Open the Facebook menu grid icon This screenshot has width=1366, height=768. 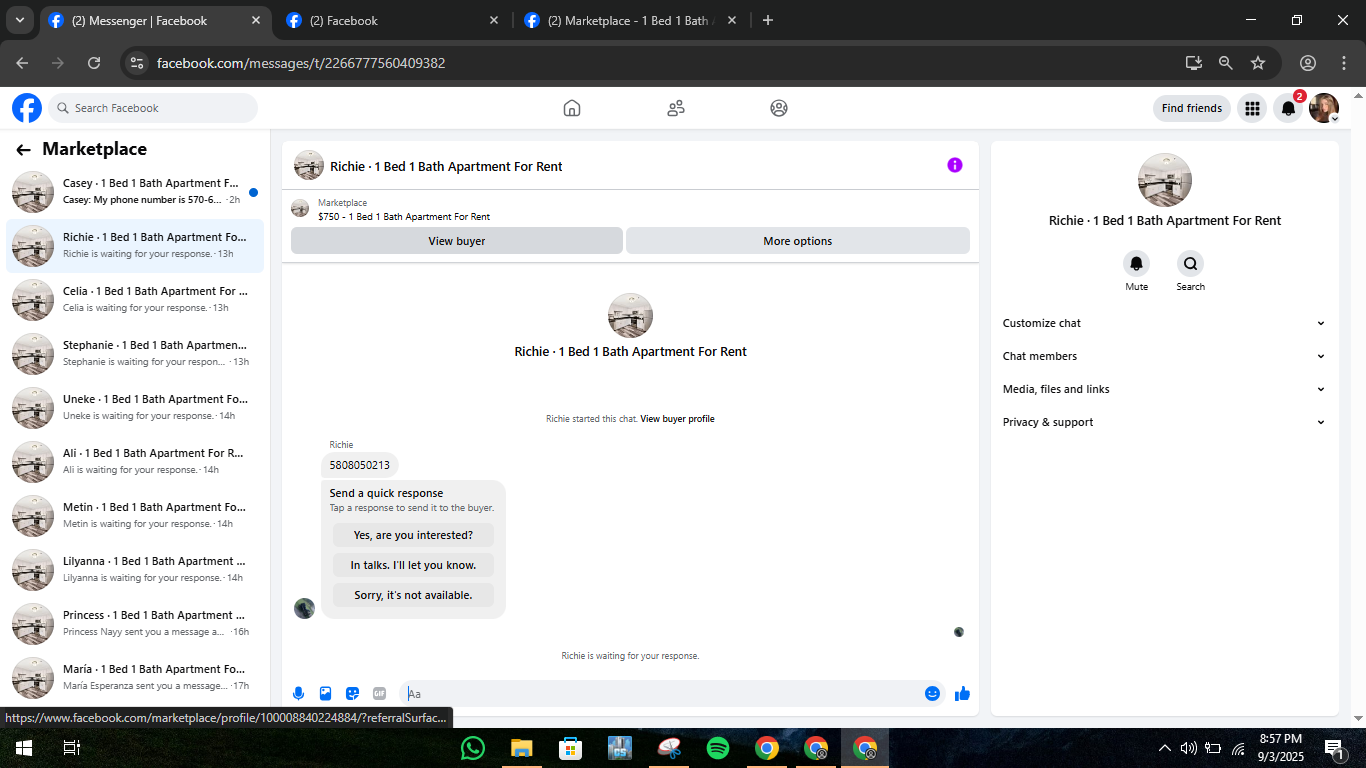[1252, 108]
